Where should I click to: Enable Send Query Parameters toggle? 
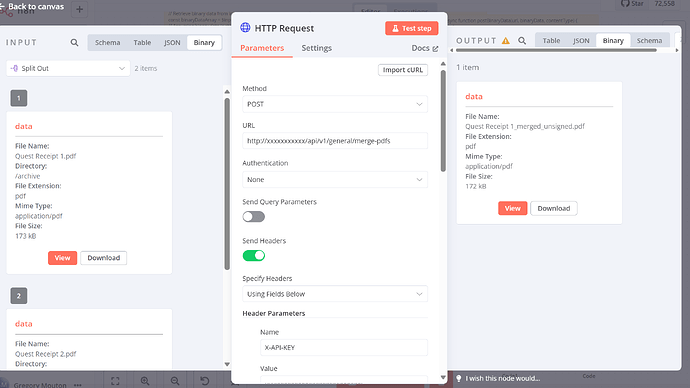253,217
